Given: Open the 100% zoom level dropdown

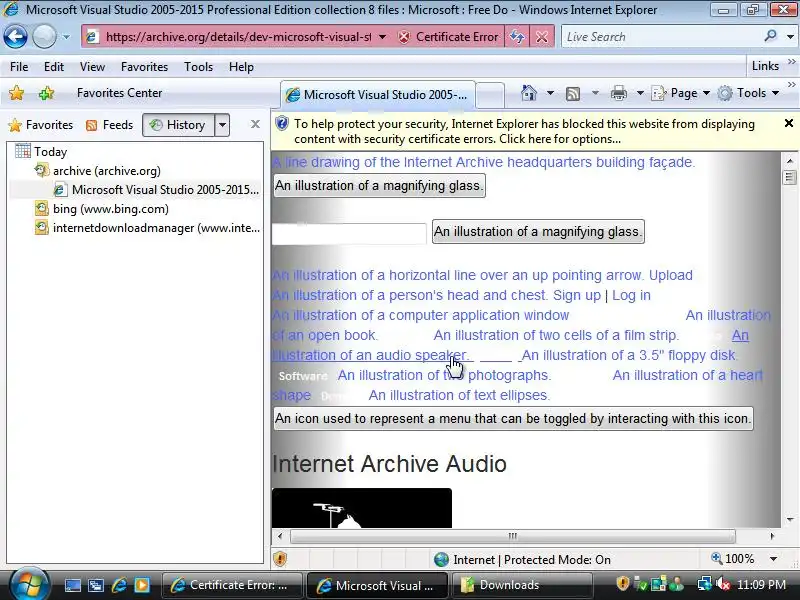Looking at the screenshot, I should [773, 559].
